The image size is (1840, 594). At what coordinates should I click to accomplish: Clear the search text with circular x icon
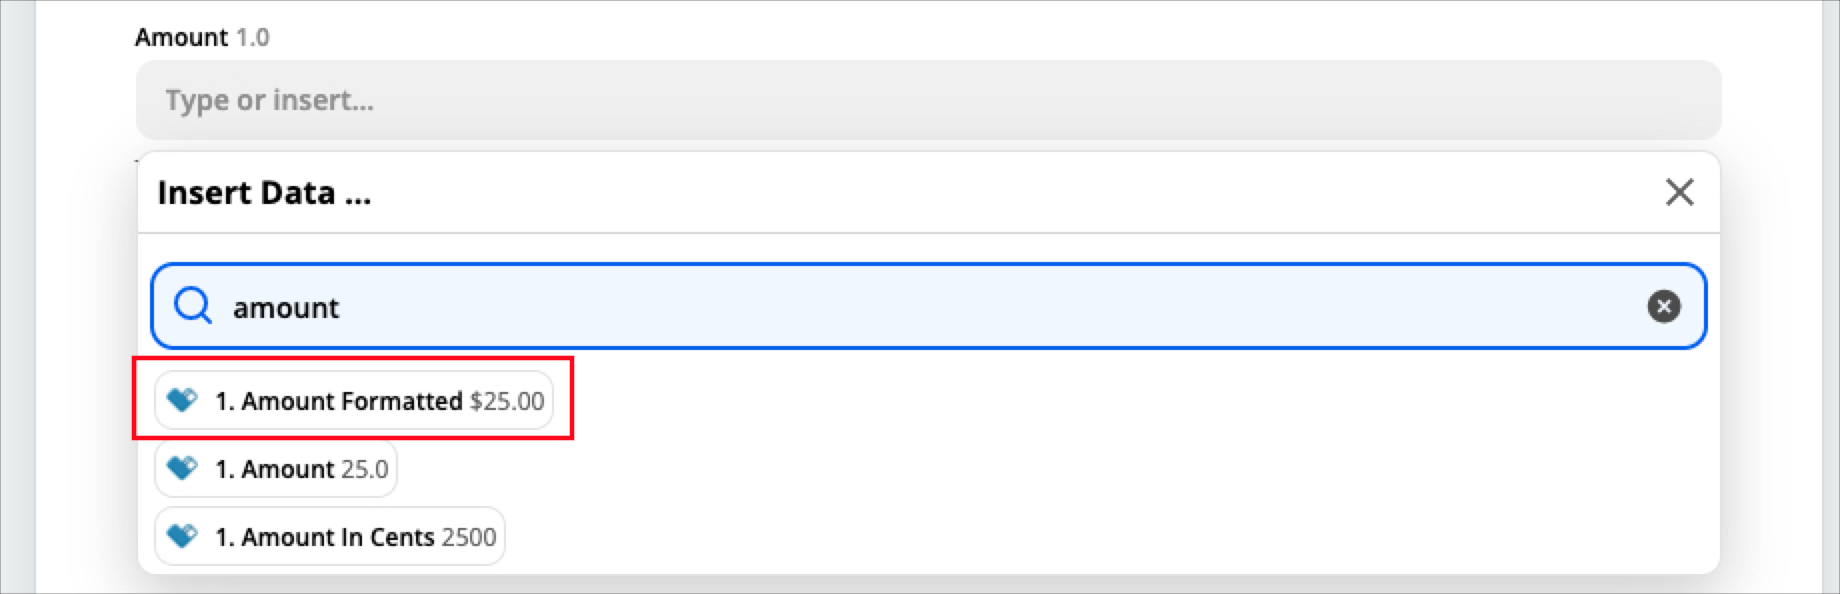pos(1664,306)
